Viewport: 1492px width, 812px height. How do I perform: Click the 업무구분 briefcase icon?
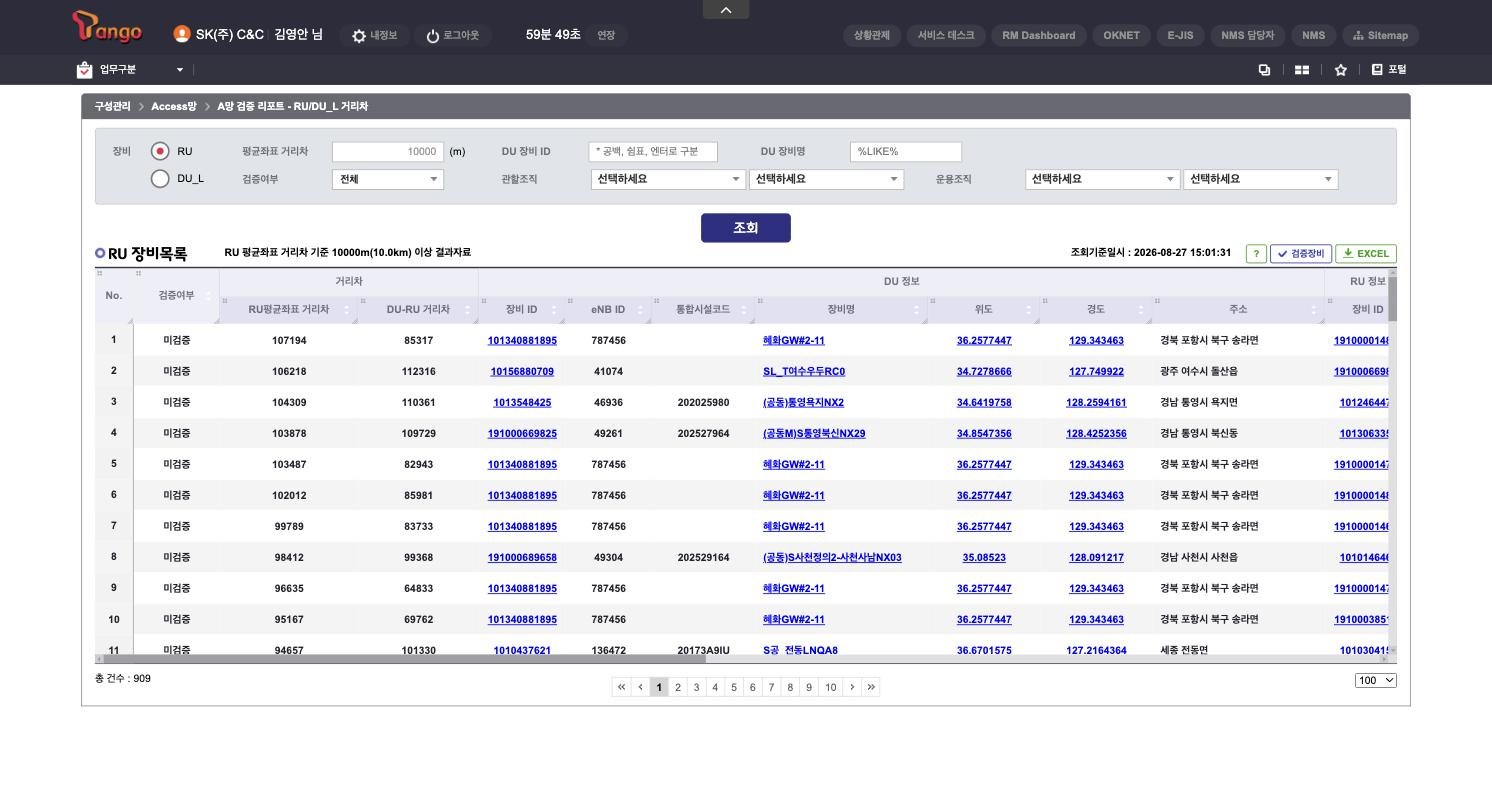(84, 70)
